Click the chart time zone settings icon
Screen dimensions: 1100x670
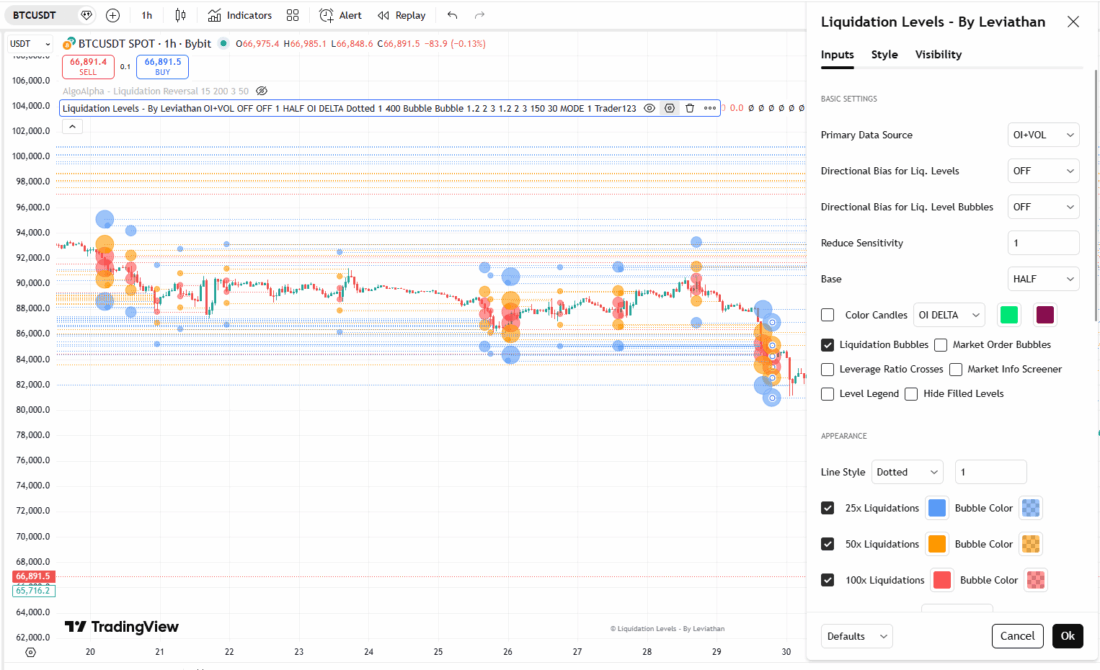click(x=30, y=652)
